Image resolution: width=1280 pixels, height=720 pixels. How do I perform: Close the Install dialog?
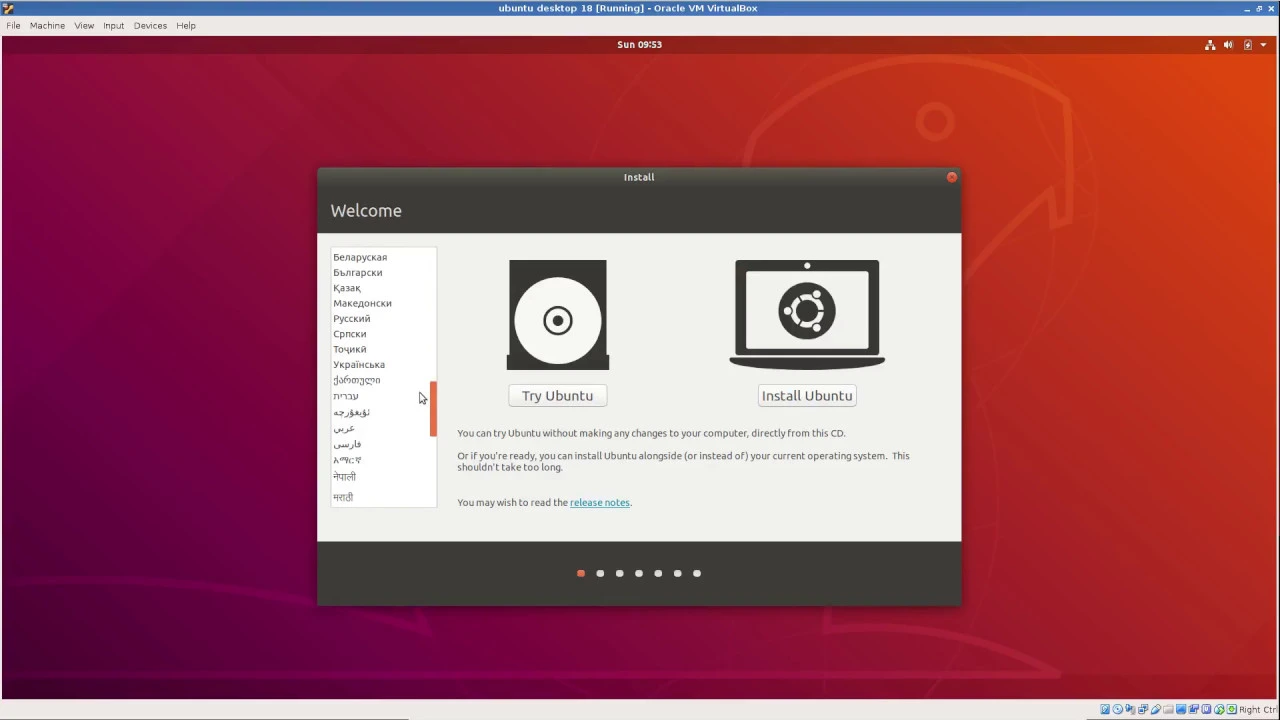[x=952, y=177]
